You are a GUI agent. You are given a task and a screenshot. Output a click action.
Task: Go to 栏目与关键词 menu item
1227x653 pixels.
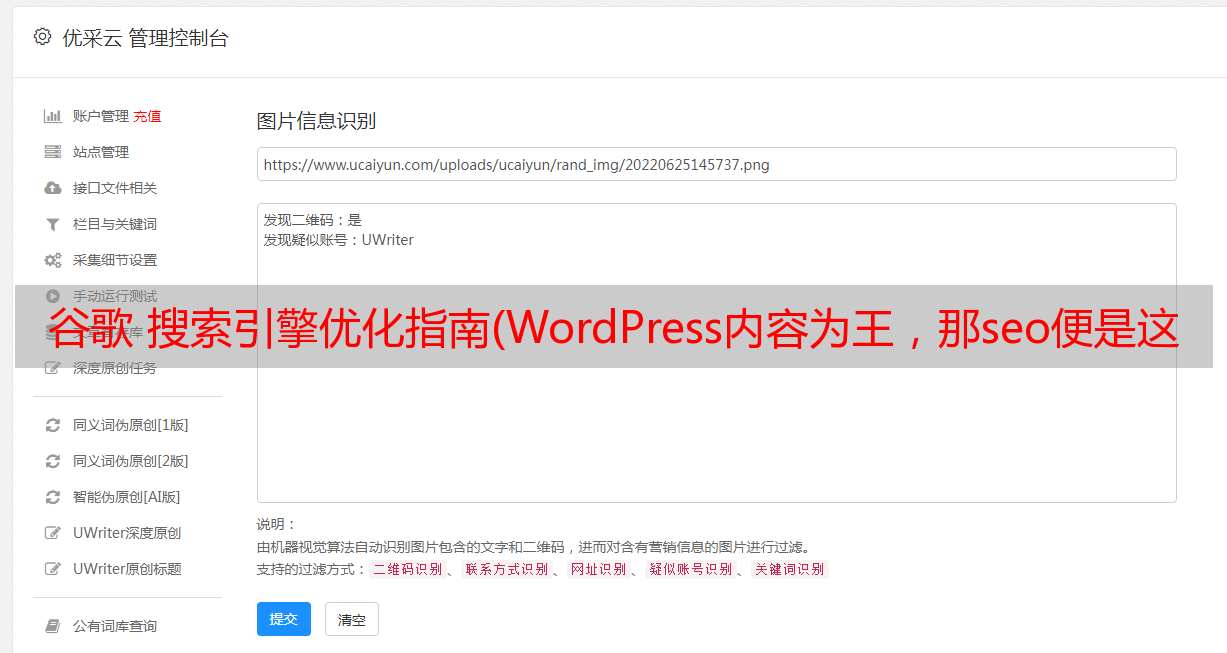pos(115,224)
